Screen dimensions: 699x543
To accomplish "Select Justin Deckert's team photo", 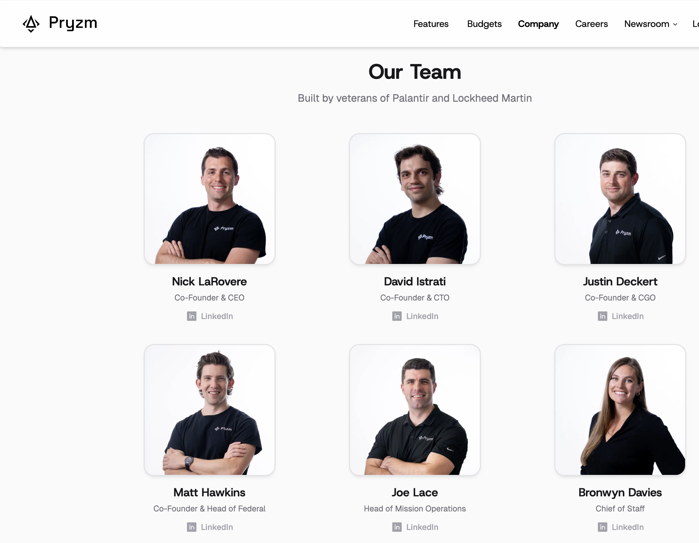I will point(620,199).
